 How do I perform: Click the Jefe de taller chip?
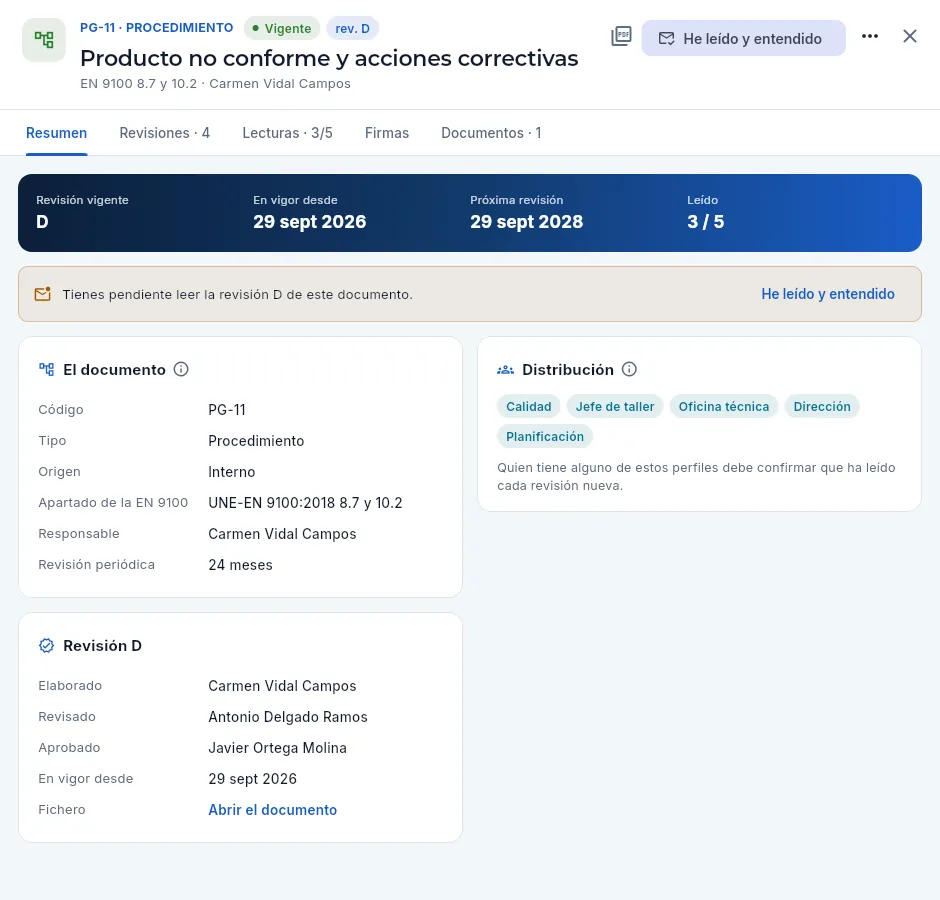(614, 407)
